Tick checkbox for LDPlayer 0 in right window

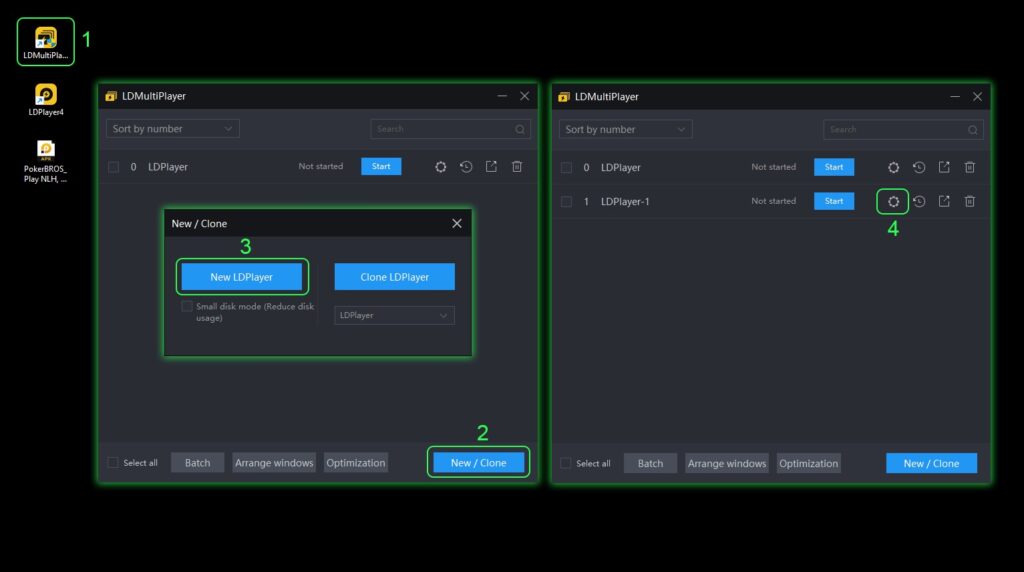(x=566, y=168)
